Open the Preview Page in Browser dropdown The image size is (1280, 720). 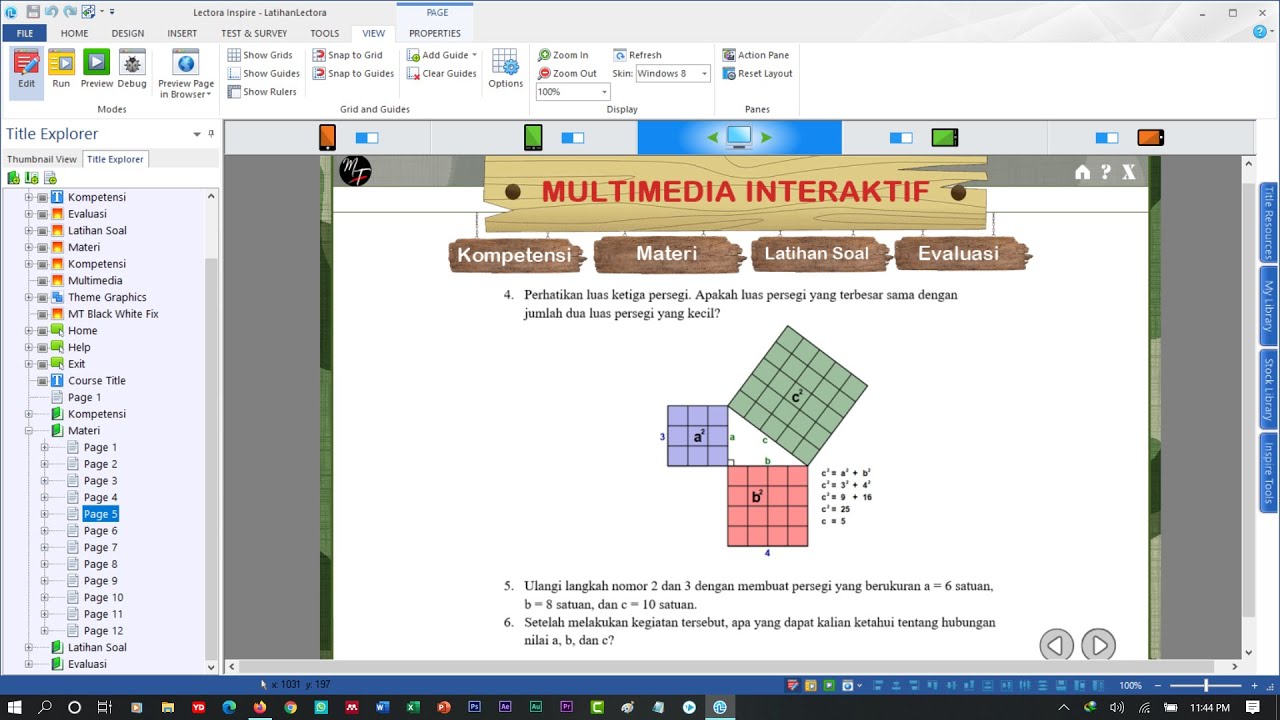click(x=186, y=89)
